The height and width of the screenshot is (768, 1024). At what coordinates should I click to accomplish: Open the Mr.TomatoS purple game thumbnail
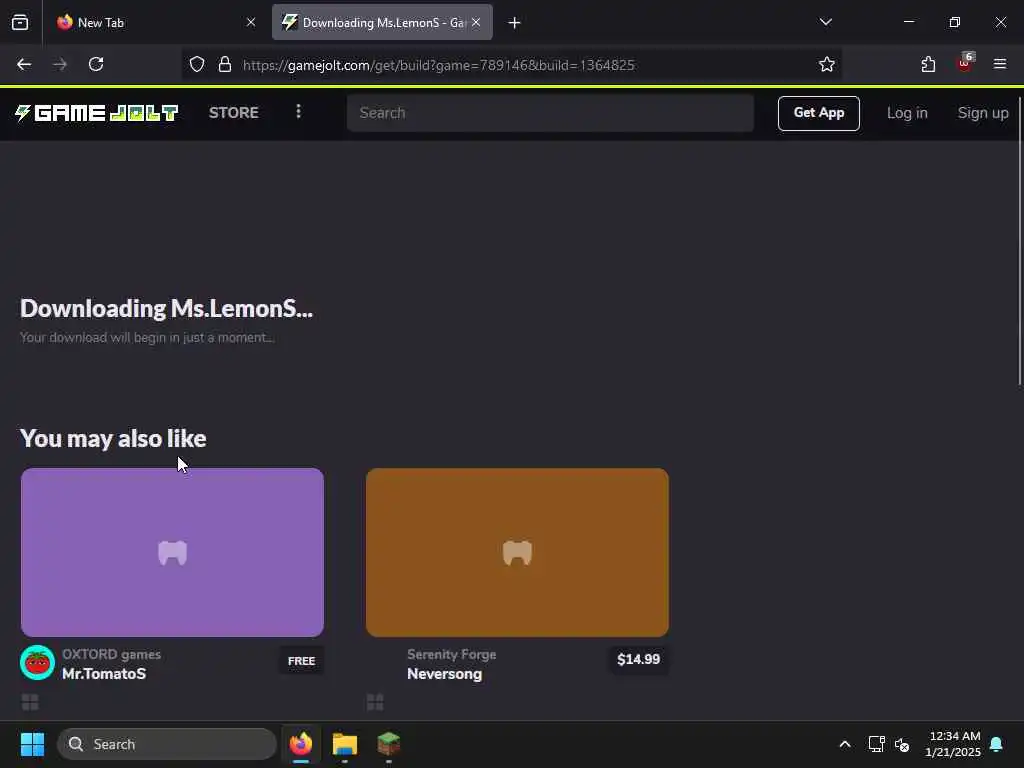172,552
